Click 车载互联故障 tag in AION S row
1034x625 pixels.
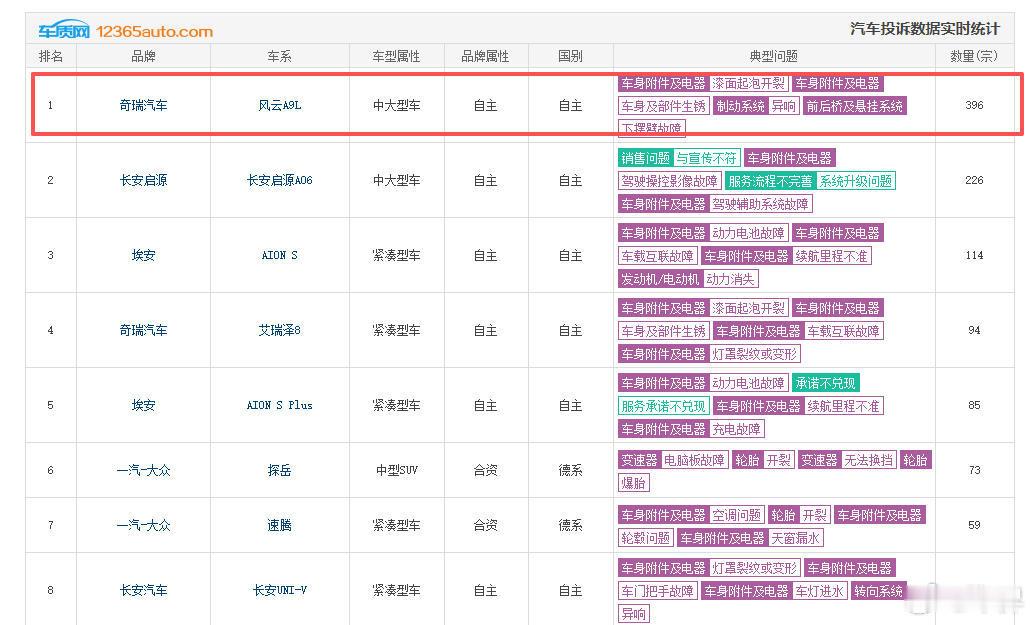657,256
